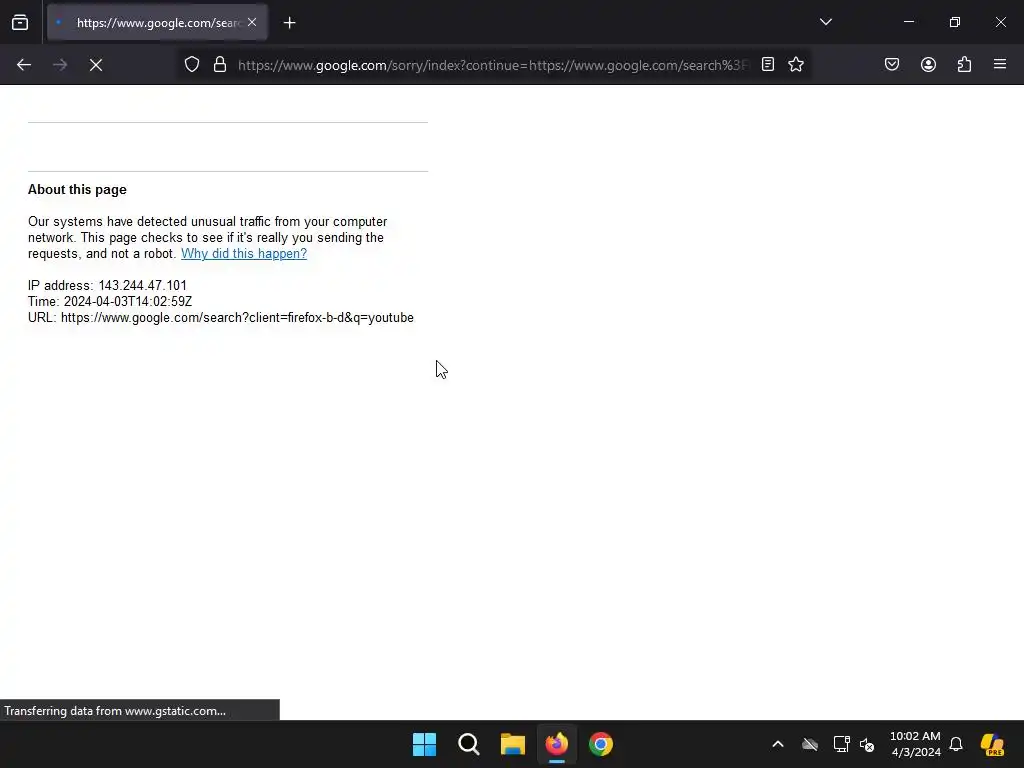Launch Google Chrome from taskbar

click(x=601, y=744)
